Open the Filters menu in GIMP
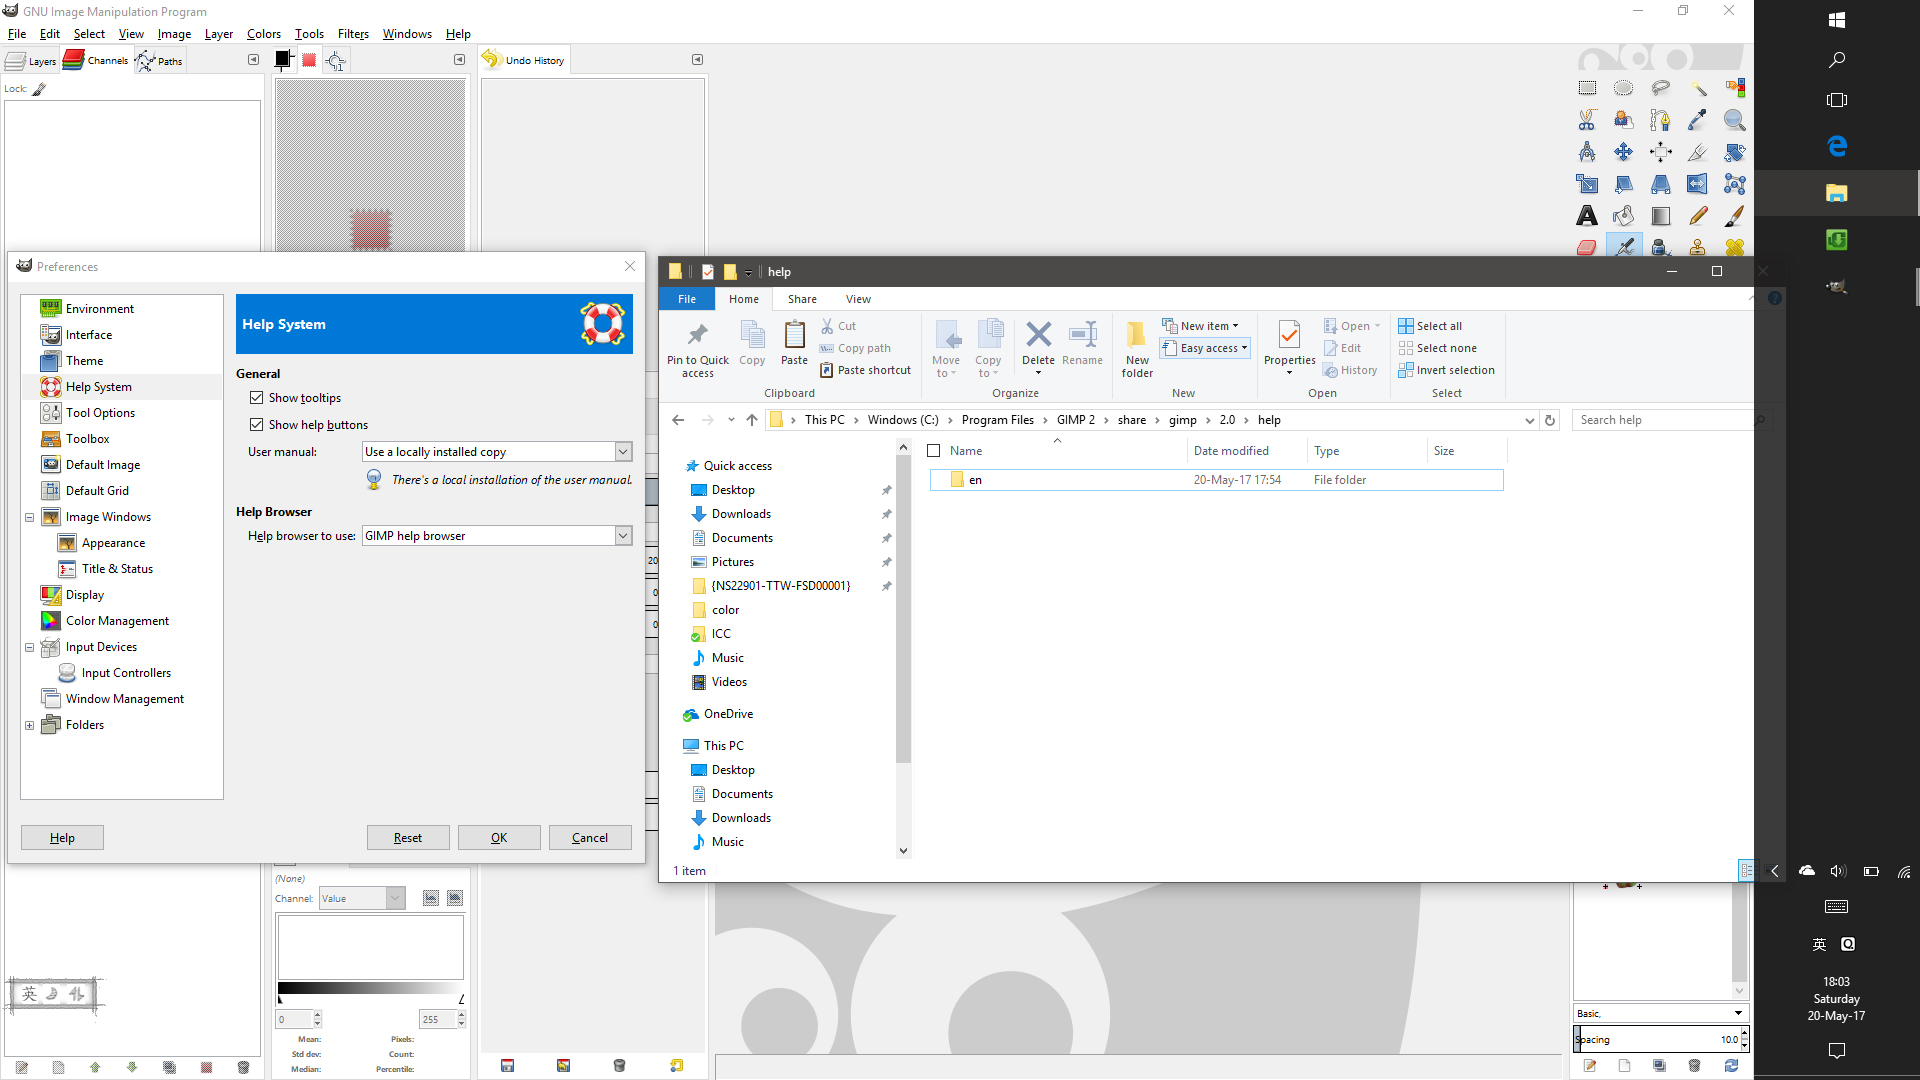Screen dimensions: 1920x1080 [x=353, y=34]
